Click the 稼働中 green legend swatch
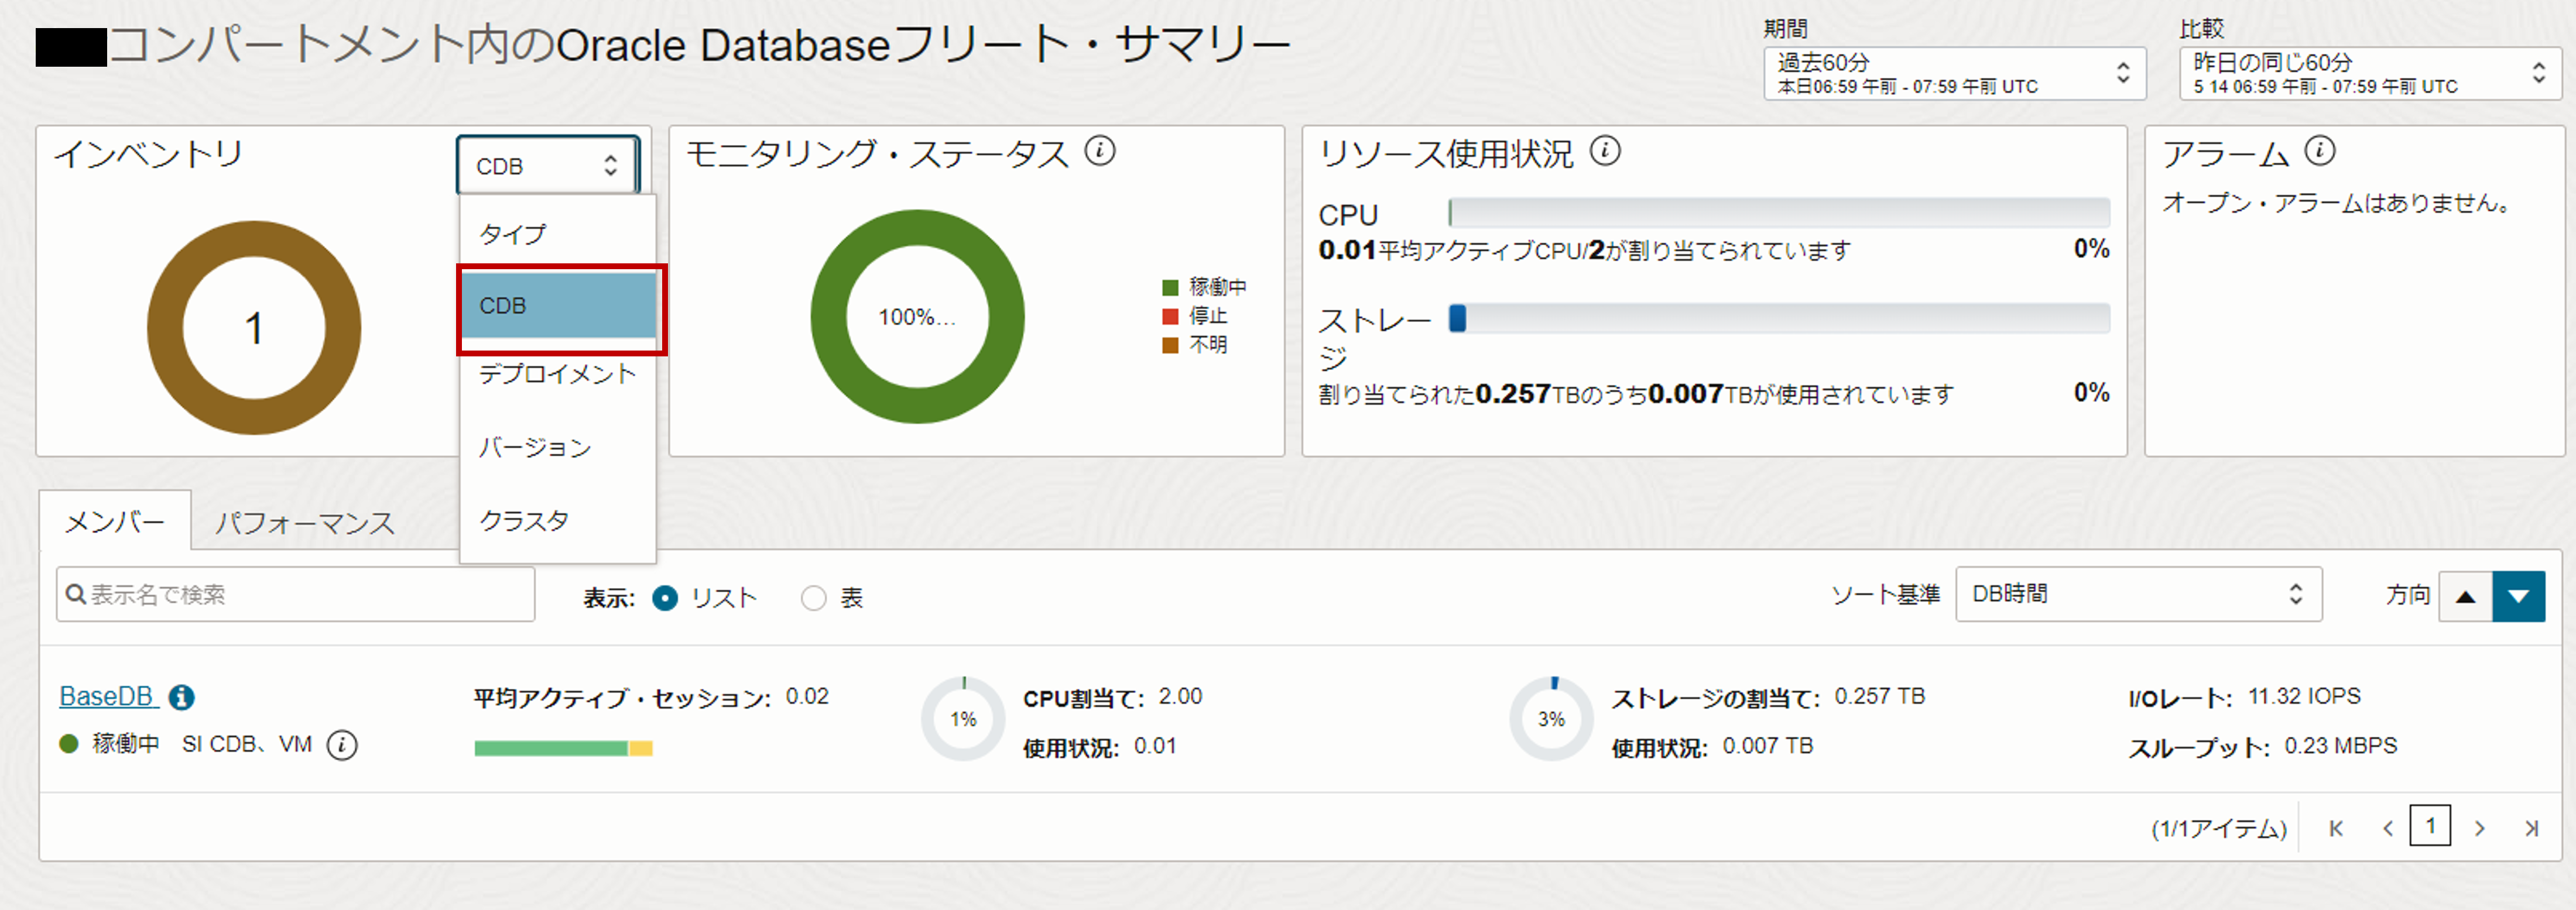 click(x=1170, y=288)
